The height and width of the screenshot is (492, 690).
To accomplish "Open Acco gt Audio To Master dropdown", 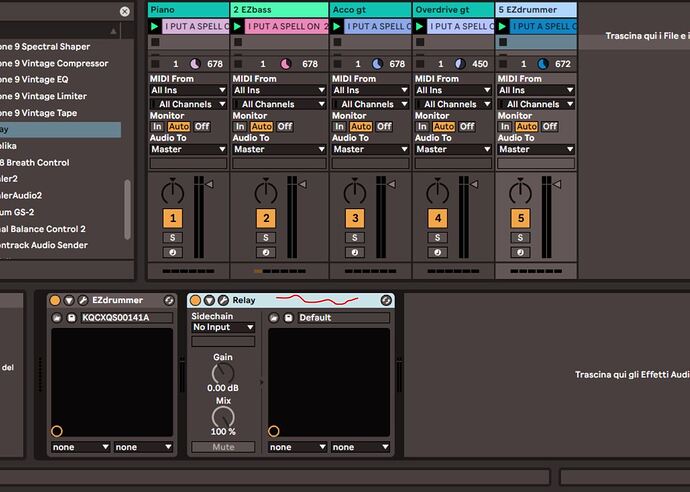I will (371, 149).
